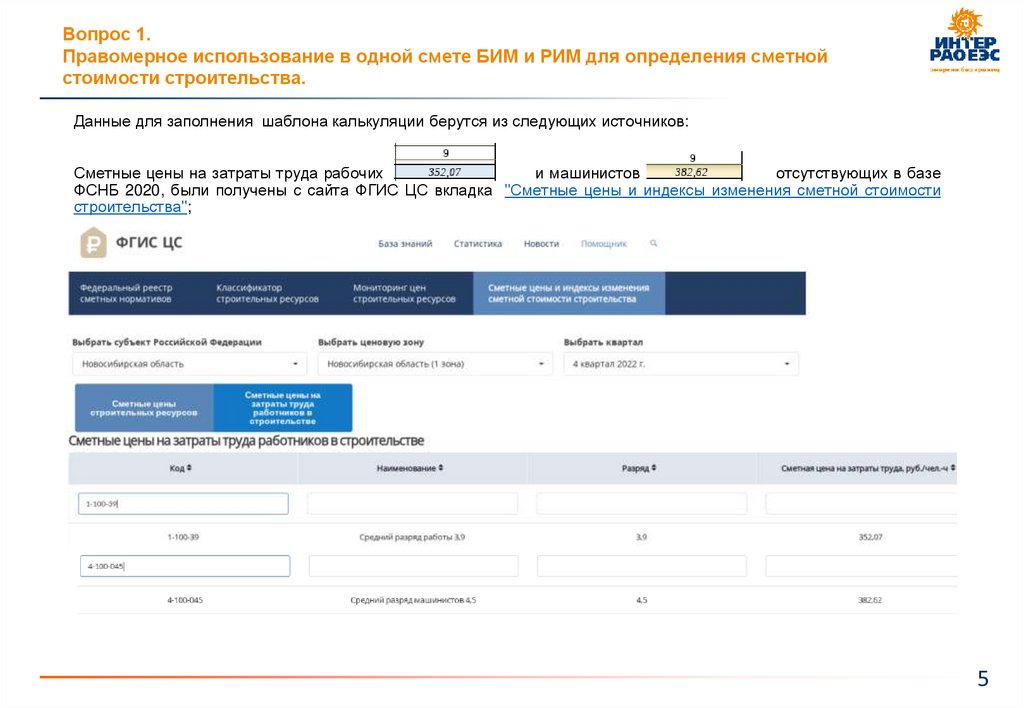Viewport: 1024px width, 708px height.
Task: Click Код filter field containing 1-100-39
Action: pyautogui.click(x=184, y=504)
